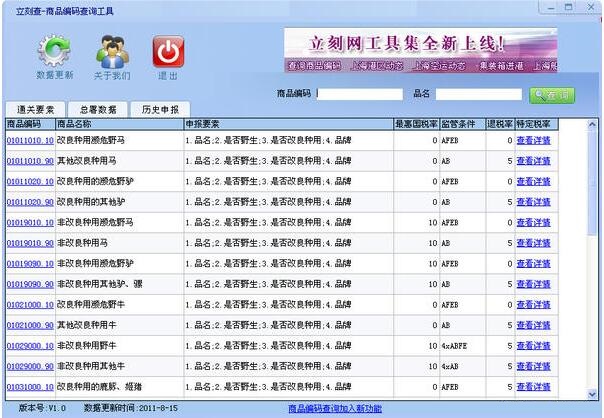This screenshot has height=418, width=604.
Task: Click the 立刻网工具集 banner advertisement
Action: click(421, 50)
